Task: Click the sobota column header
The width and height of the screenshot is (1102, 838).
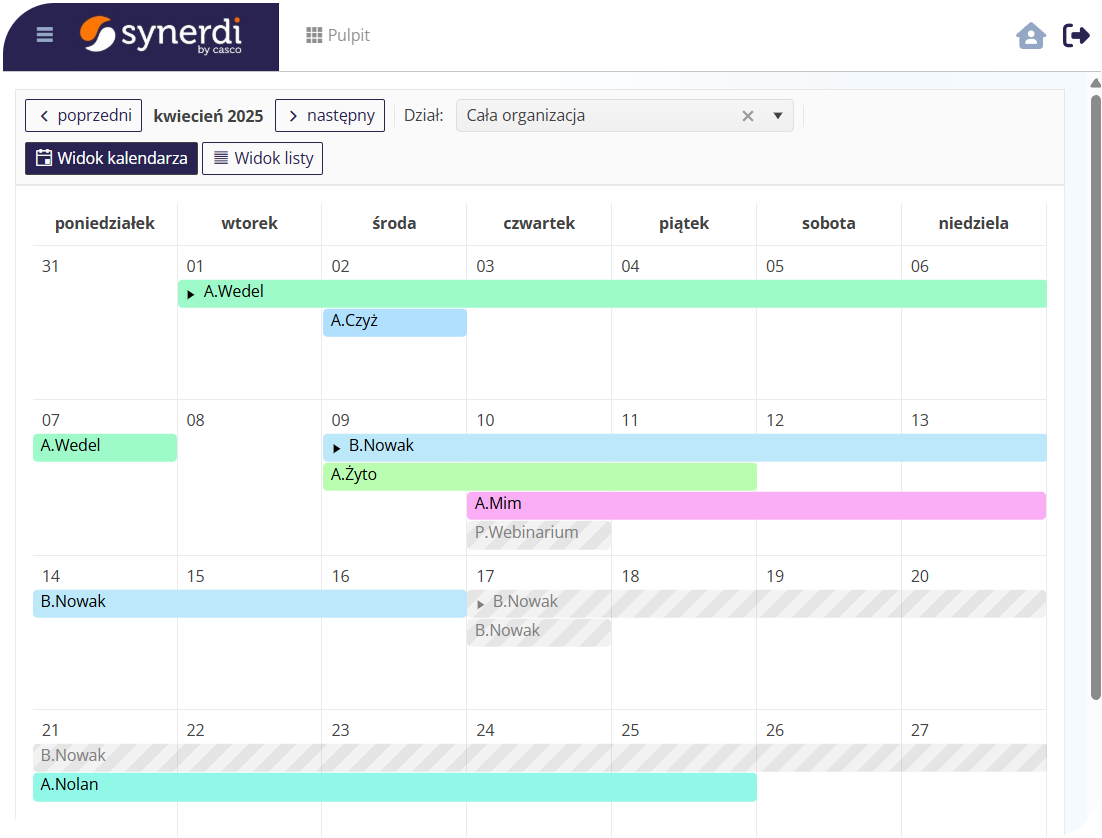Action: point(829,224)
